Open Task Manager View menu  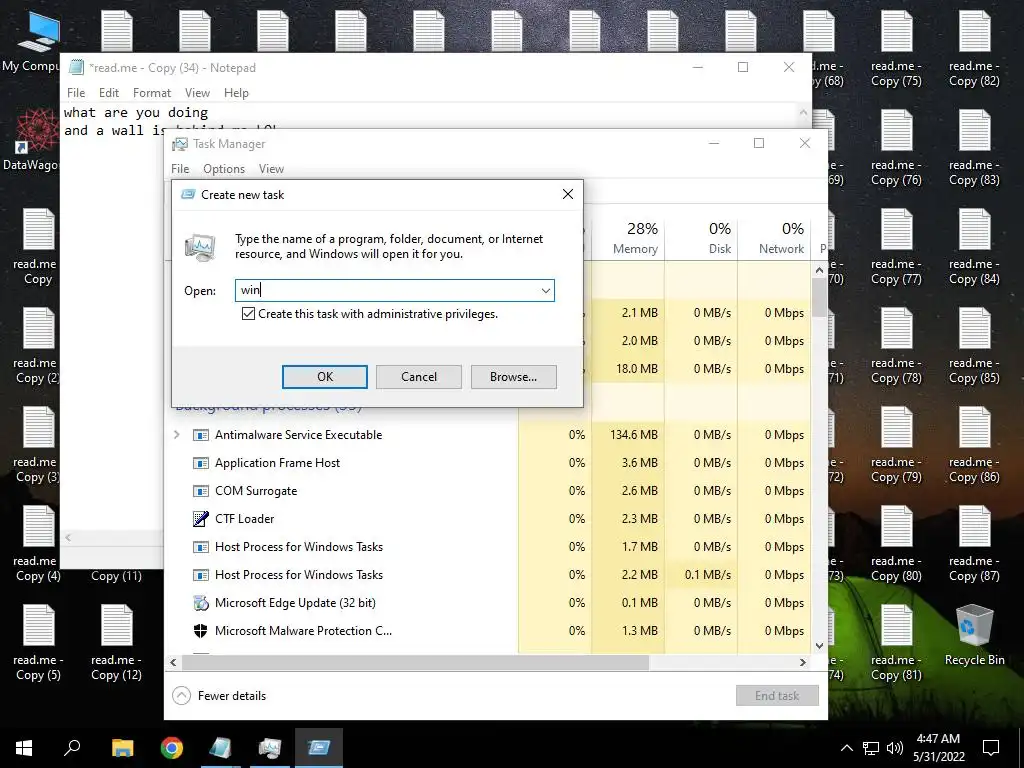pyautogui.click(x=271, y=168)
